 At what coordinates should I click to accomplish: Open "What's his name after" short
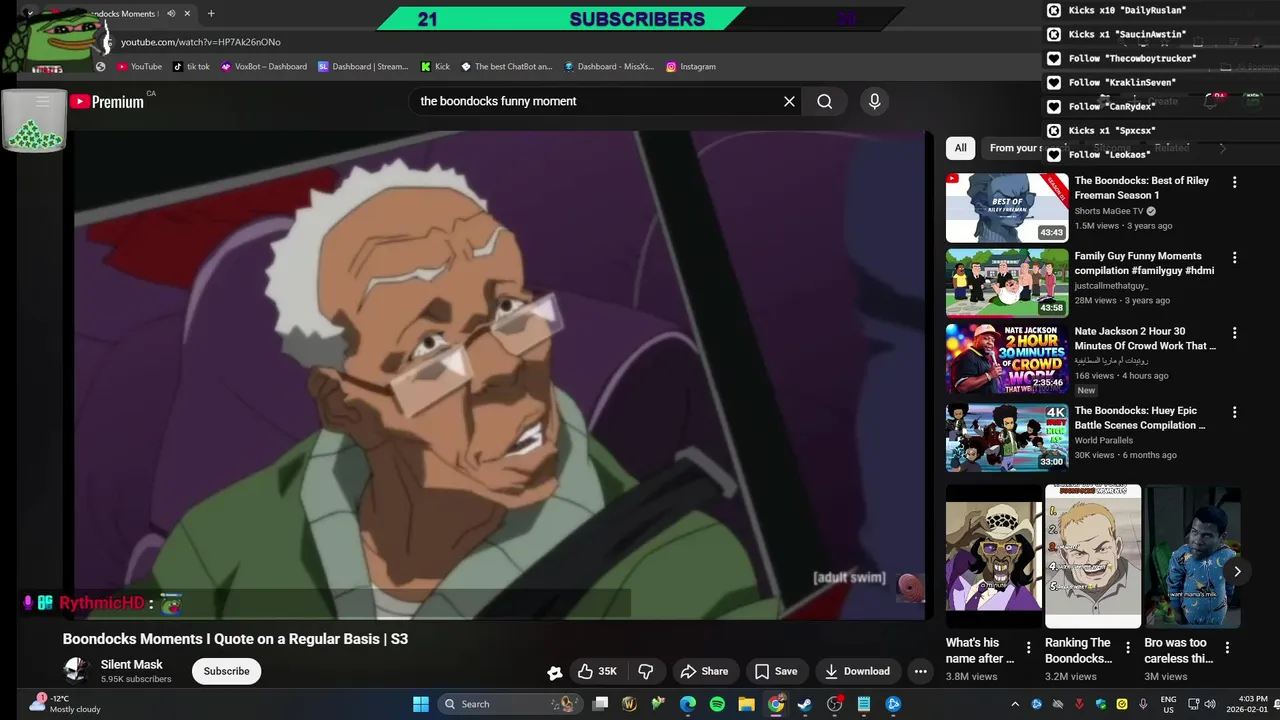coord(994,556)
